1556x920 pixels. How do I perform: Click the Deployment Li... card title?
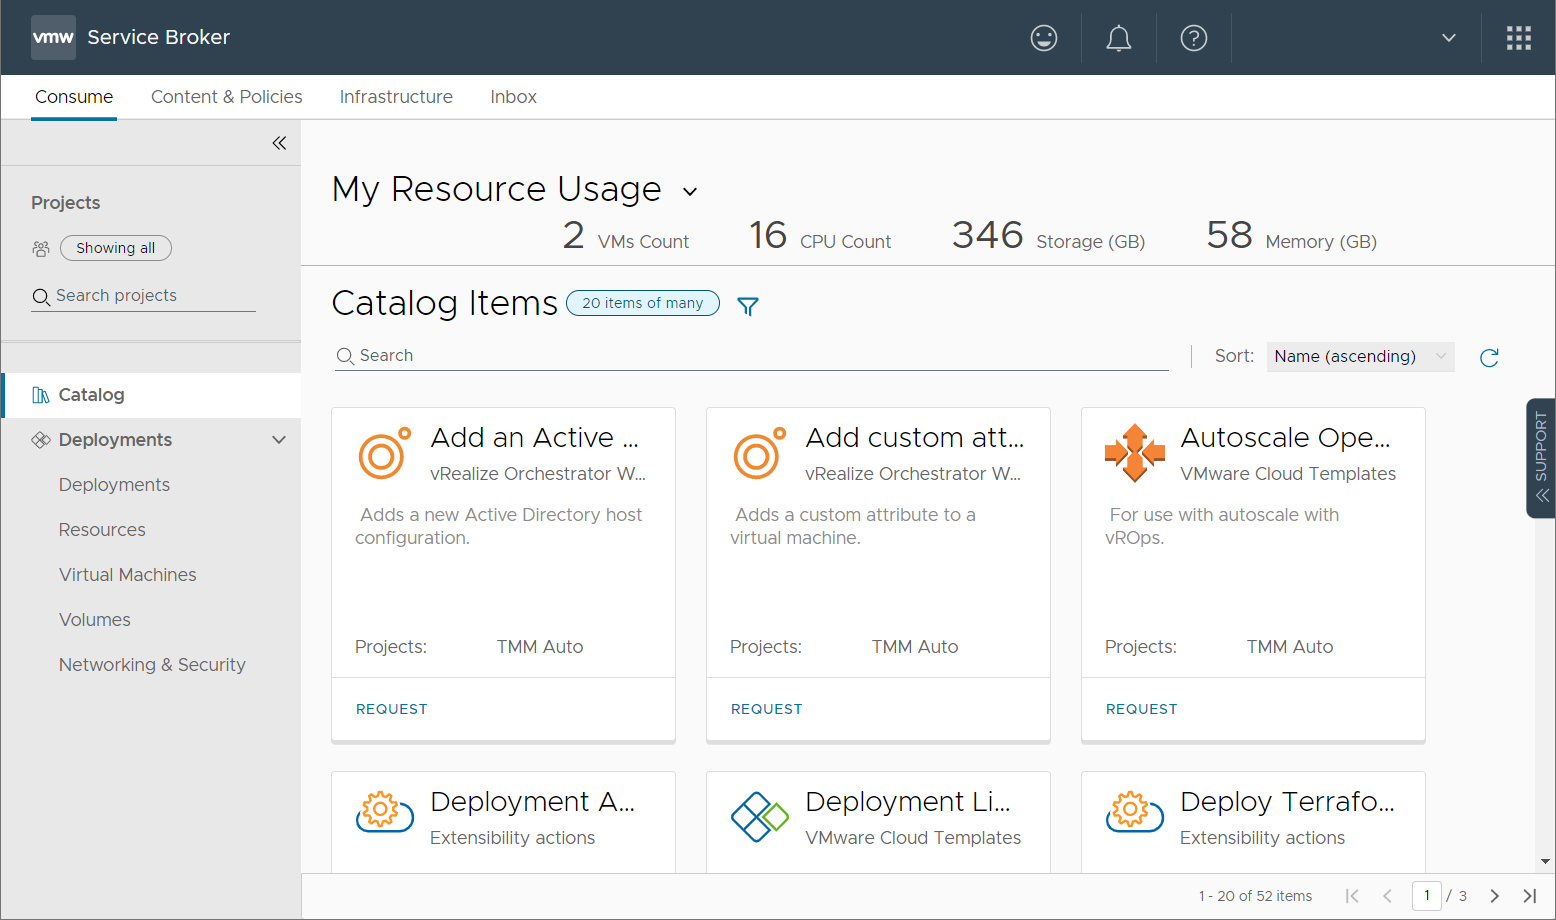(908, 802)
